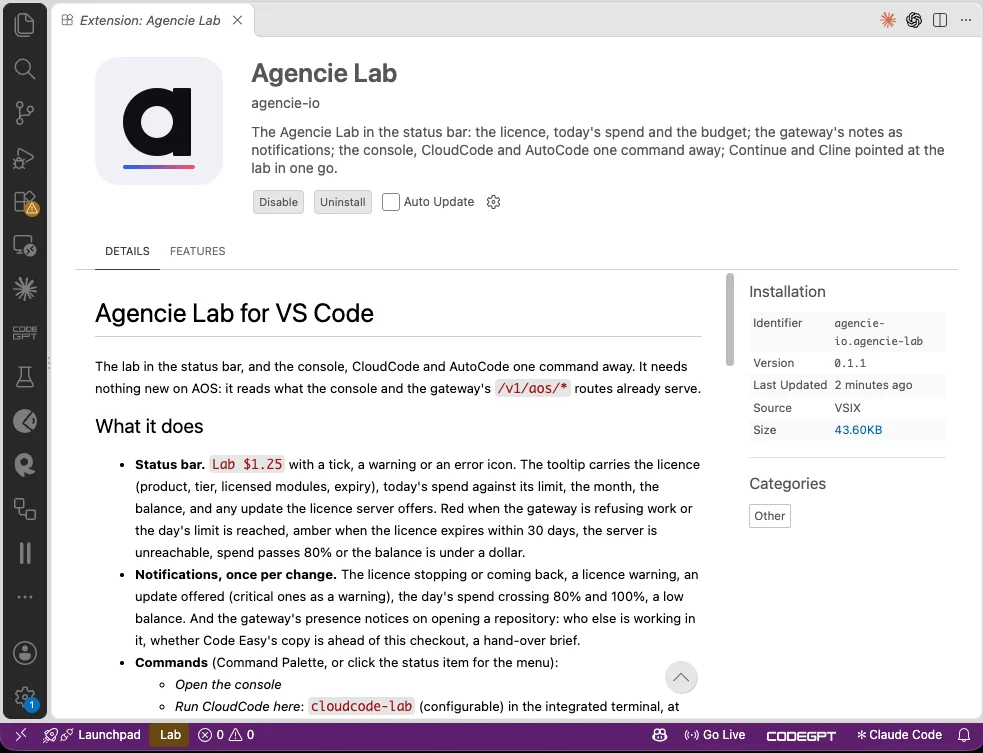Viewport: 983px width, 753px height.
Task: Select the Extension: Agencie Lab editor tab
Action: [x=150, y=21]
